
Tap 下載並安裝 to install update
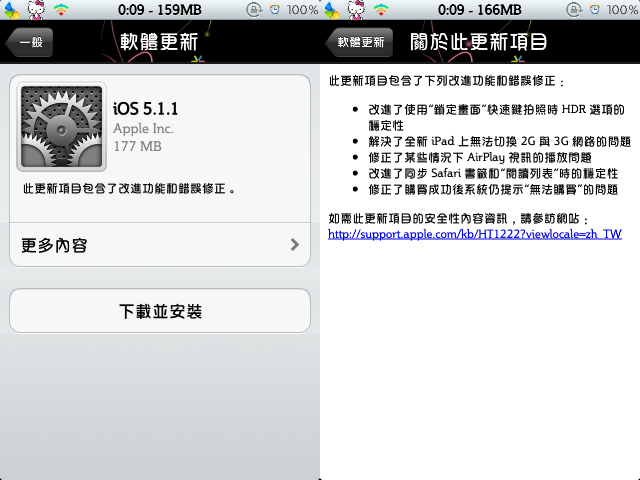click(160, 311)
